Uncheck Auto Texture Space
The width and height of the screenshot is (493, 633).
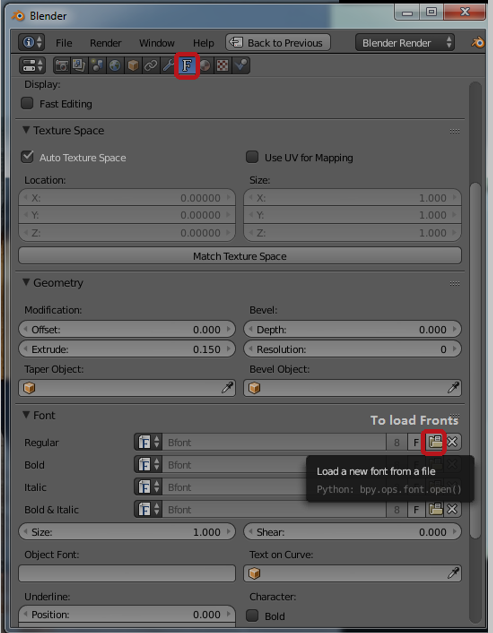(x=27, y=157)
